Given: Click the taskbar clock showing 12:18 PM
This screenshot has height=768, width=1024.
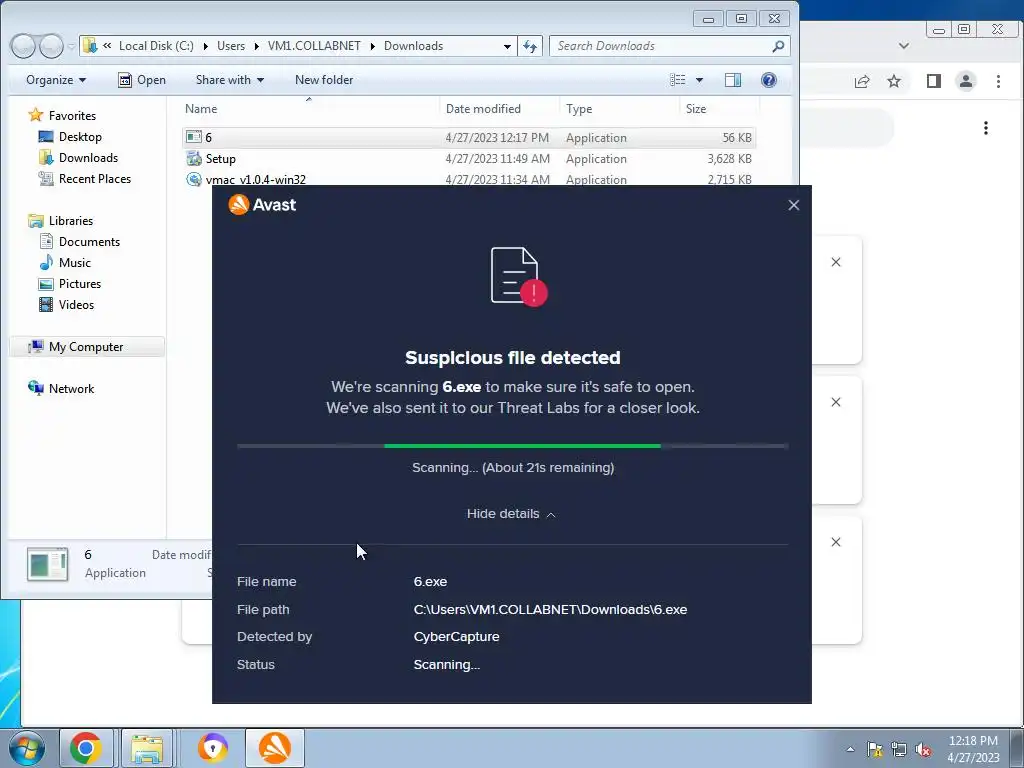Looking at the screenshot, I should [973, 749].
